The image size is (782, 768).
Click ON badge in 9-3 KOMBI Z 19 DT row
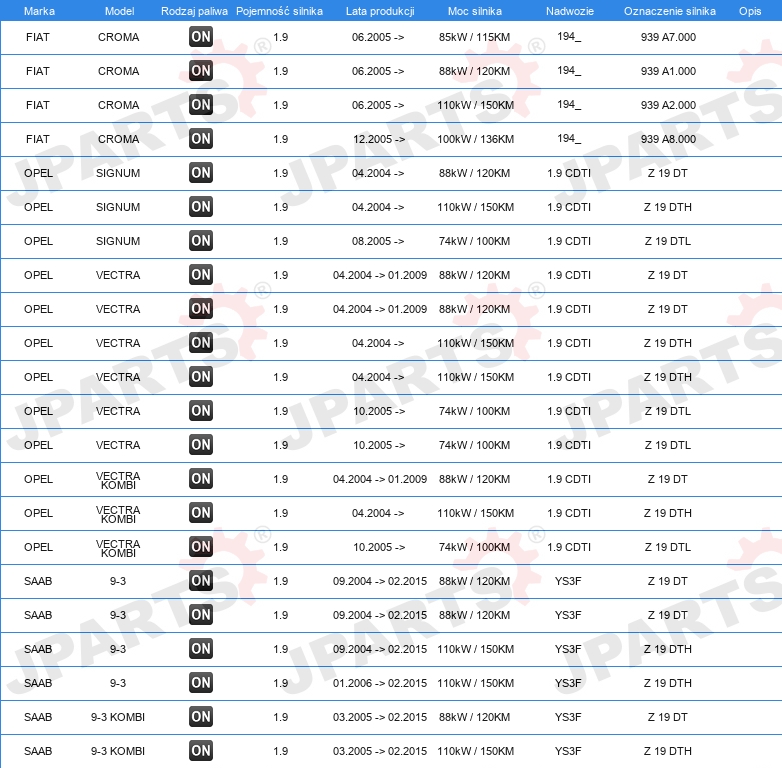[x=201, y=717]
